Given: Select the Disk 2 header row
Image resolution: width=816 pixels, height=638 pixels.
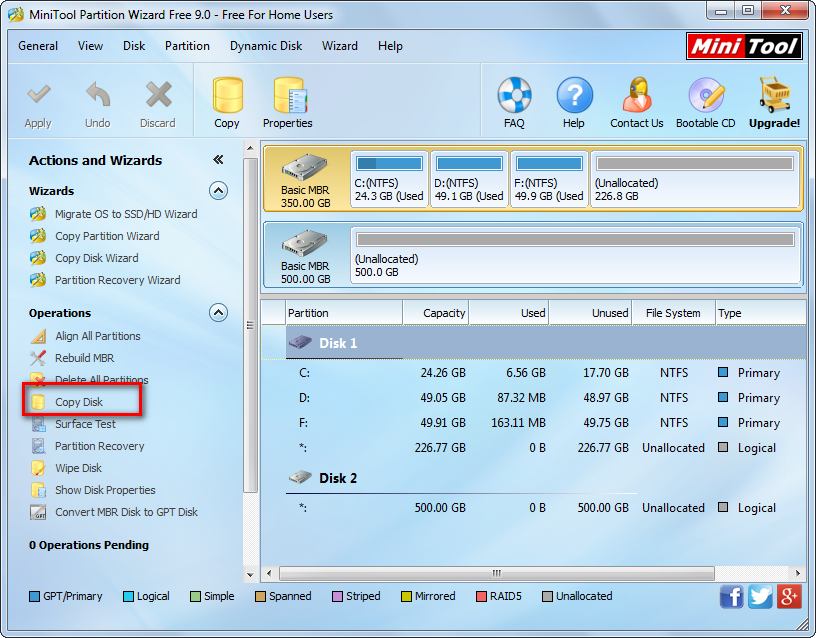Looking at the screenshot, I should click(x=533, y=478).
